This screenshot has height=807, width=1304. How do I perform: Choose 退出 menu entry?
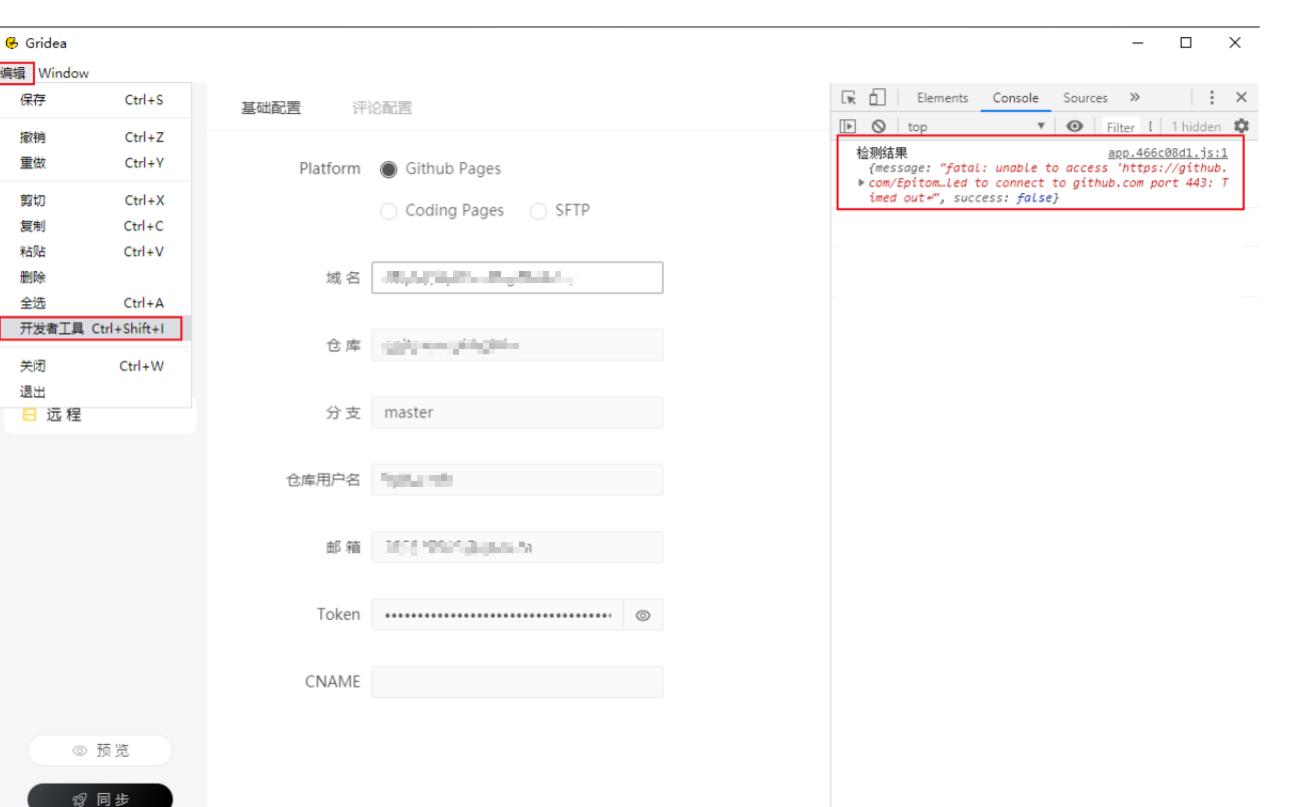pos(95,392)
